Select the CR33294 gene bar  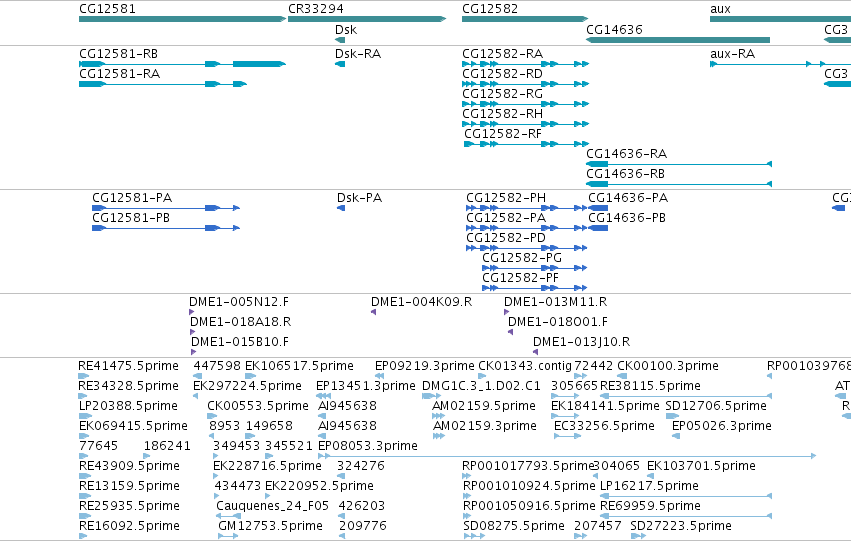[367, 19]
